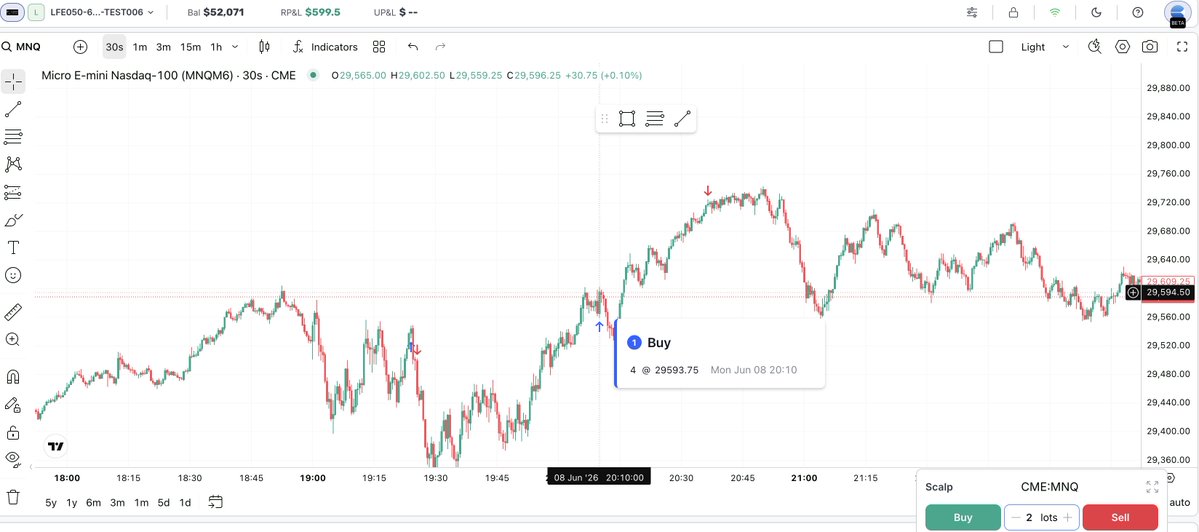Select the XABCD pattern tool
Viewport: 1199px width, 532px height.
point(13,164)
